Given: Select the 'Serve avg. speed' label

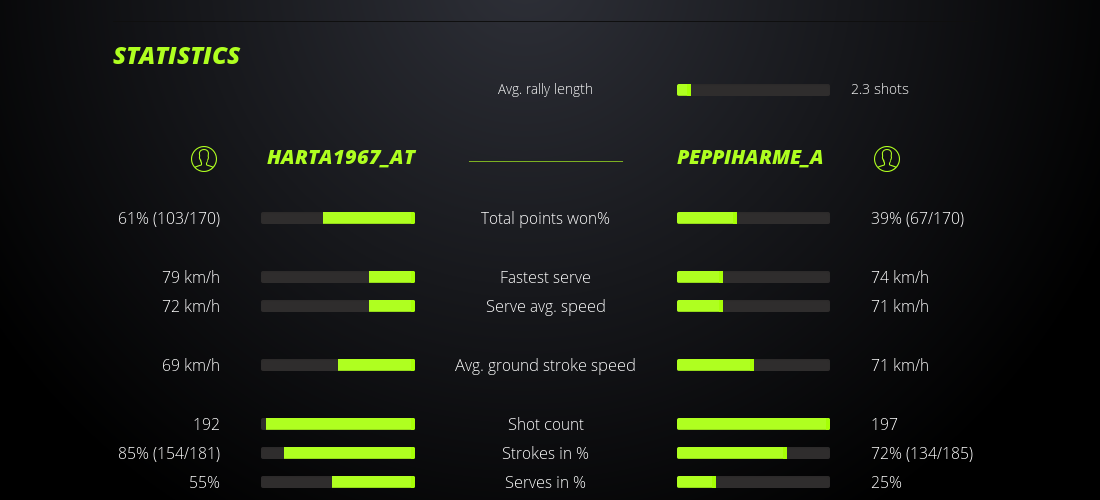Looking at the screenshot, I should point(545,306).
